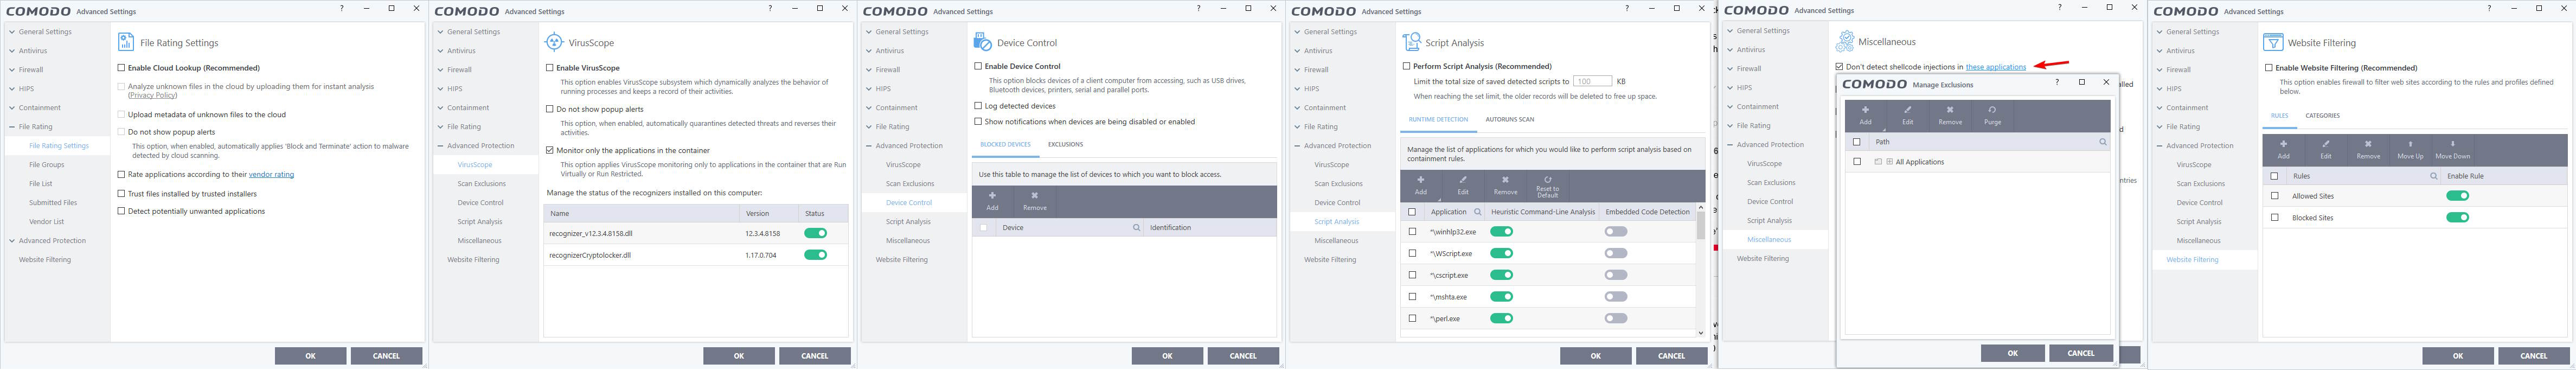Image resolution: width=2576 pixels, height=370 pixels.
Task: Collapse File Rating in File Rating Settings window sidebar
Action: tap(12, 127)
